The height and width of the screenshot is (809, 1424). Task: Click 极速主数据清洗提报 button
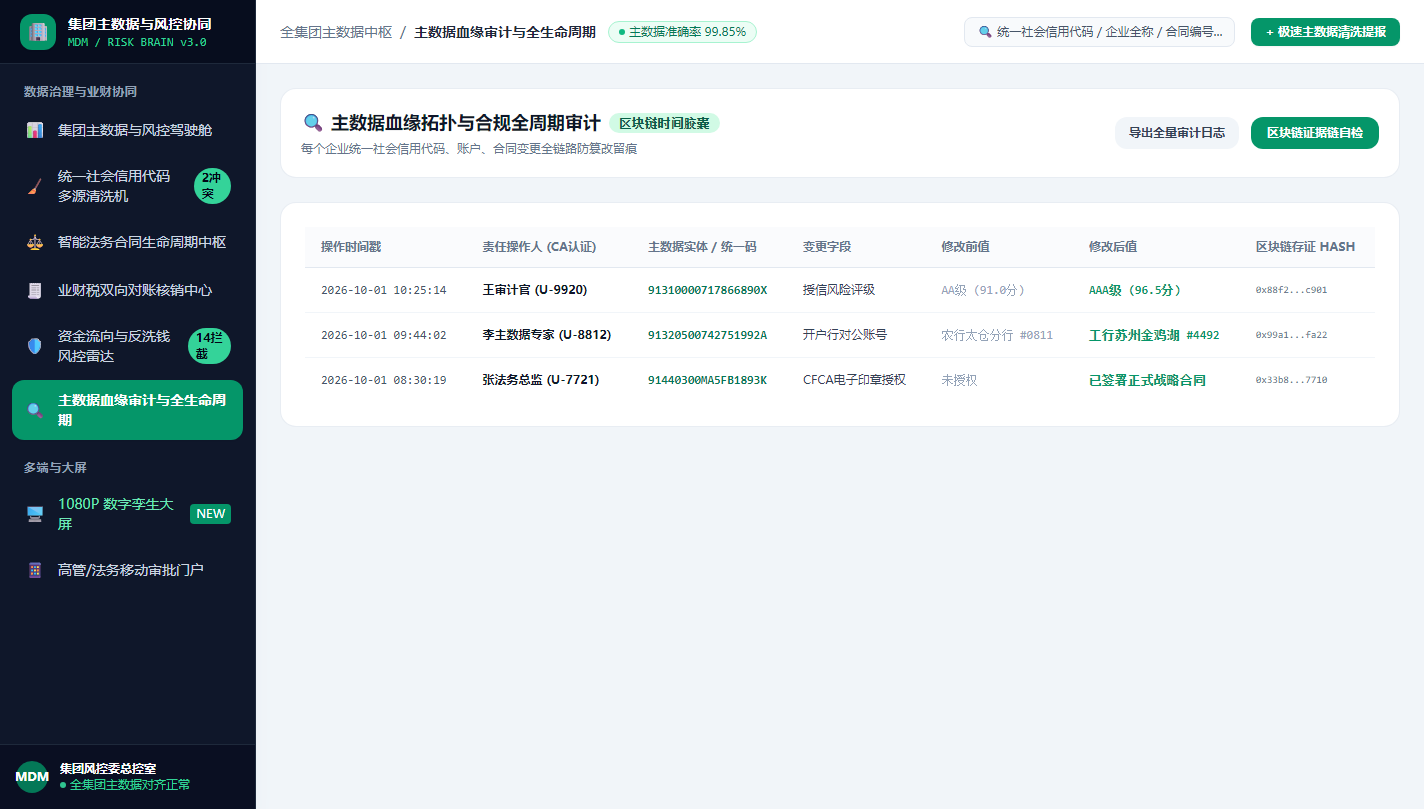coord(1325,32)
